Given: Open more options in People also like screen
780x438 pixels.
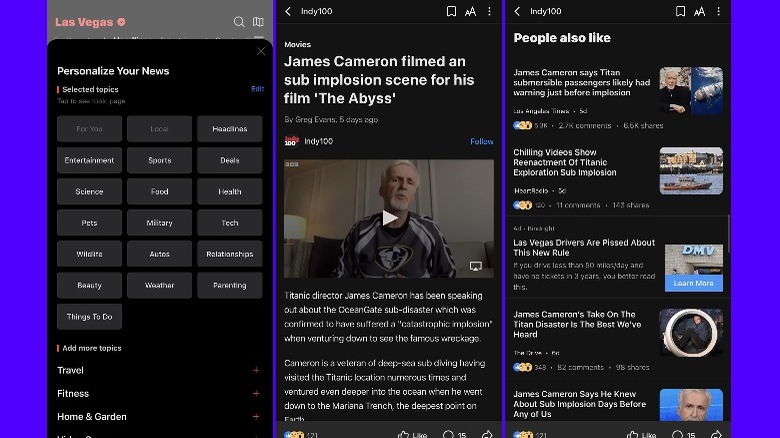Looking at the screenshot, I should pos(718,11).
